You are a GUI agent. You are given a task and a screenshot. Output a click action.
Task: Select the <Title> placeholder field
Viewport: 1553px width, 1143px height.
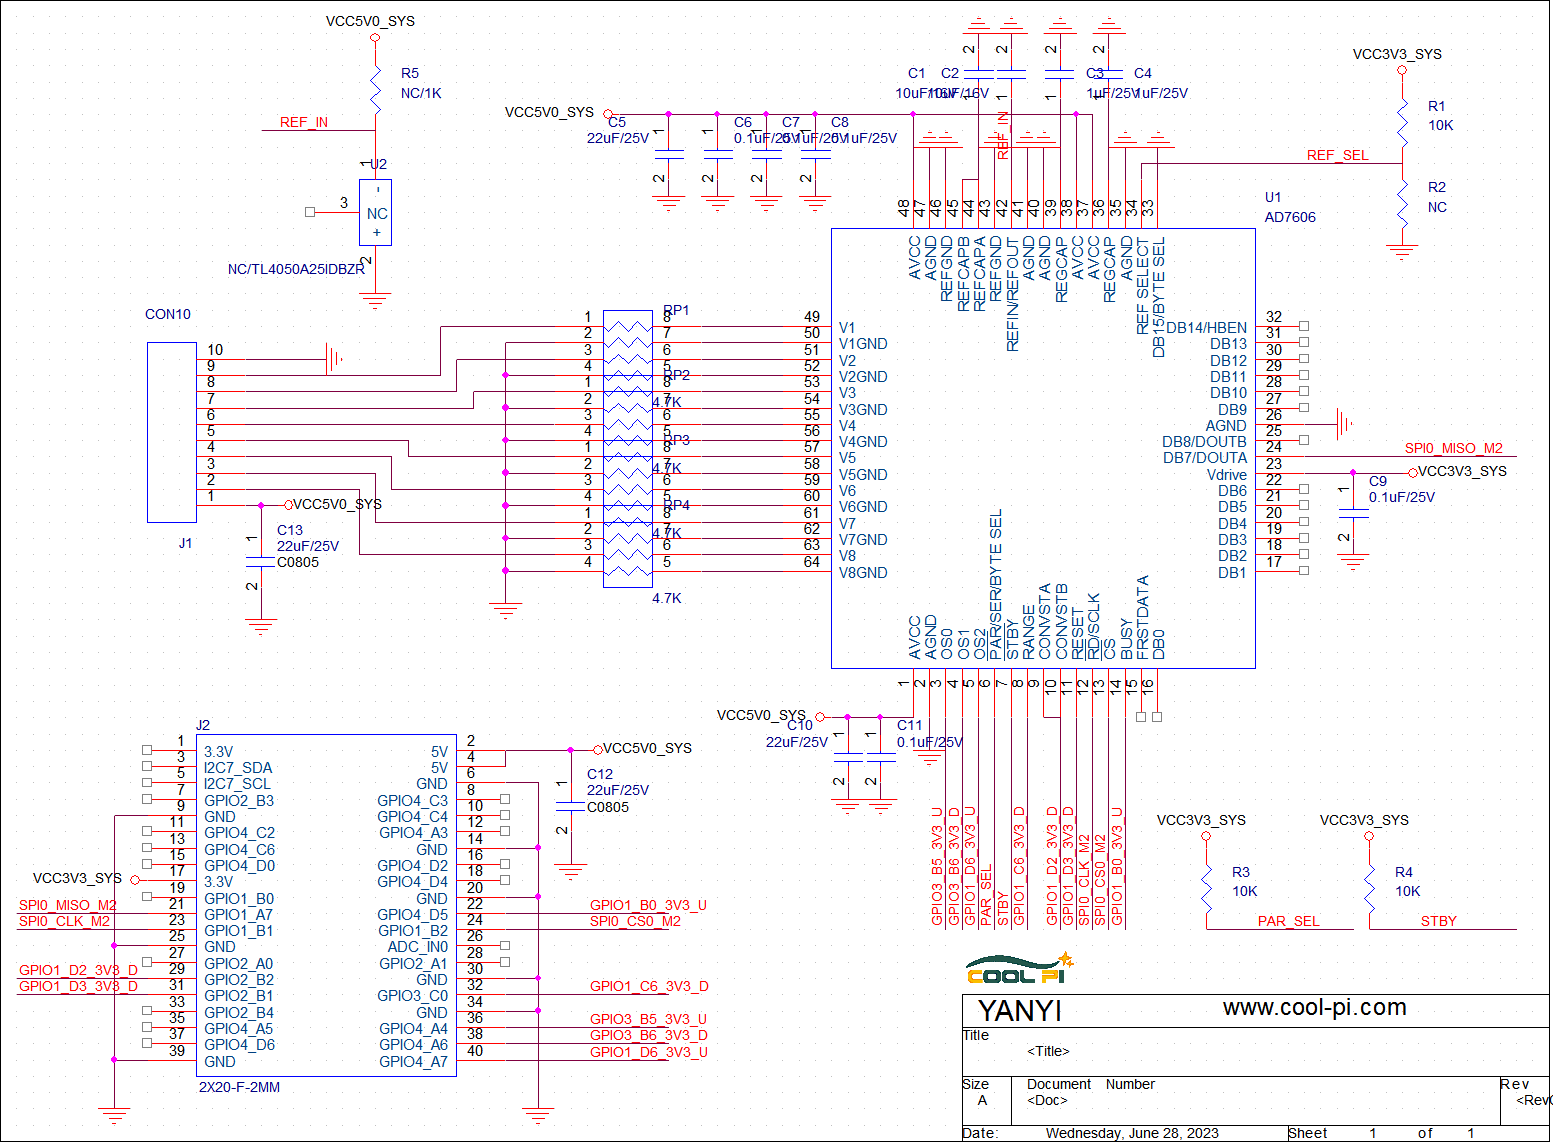point(1048,1051)
